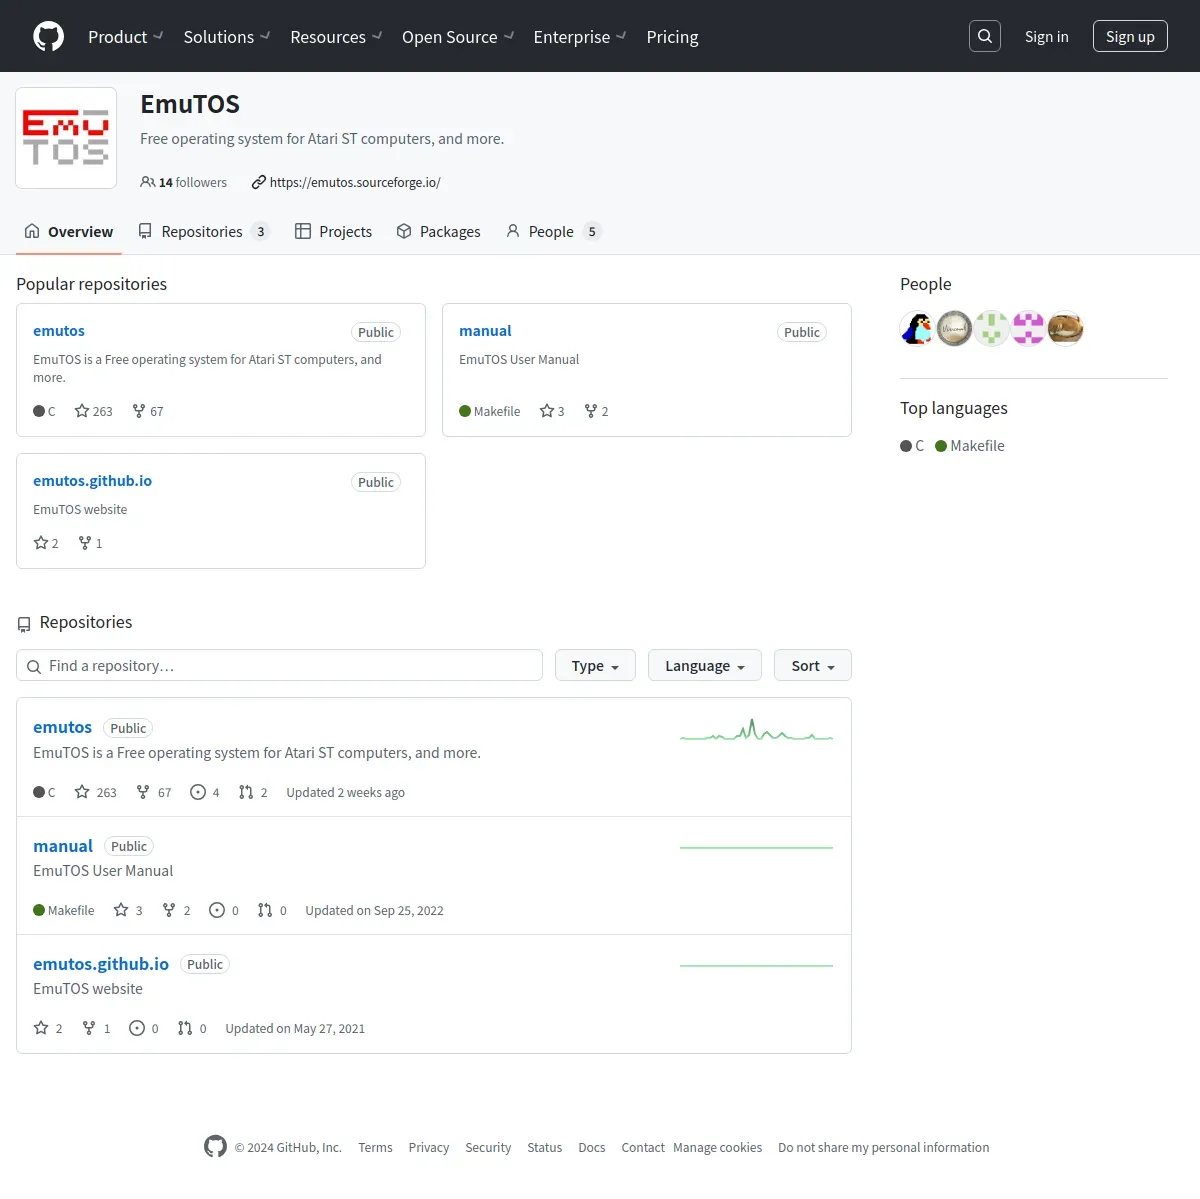Open the Type filter dropdown
Image resolution: width=1200 pixels, height=1199 pixels.
[x=595, y=666]
